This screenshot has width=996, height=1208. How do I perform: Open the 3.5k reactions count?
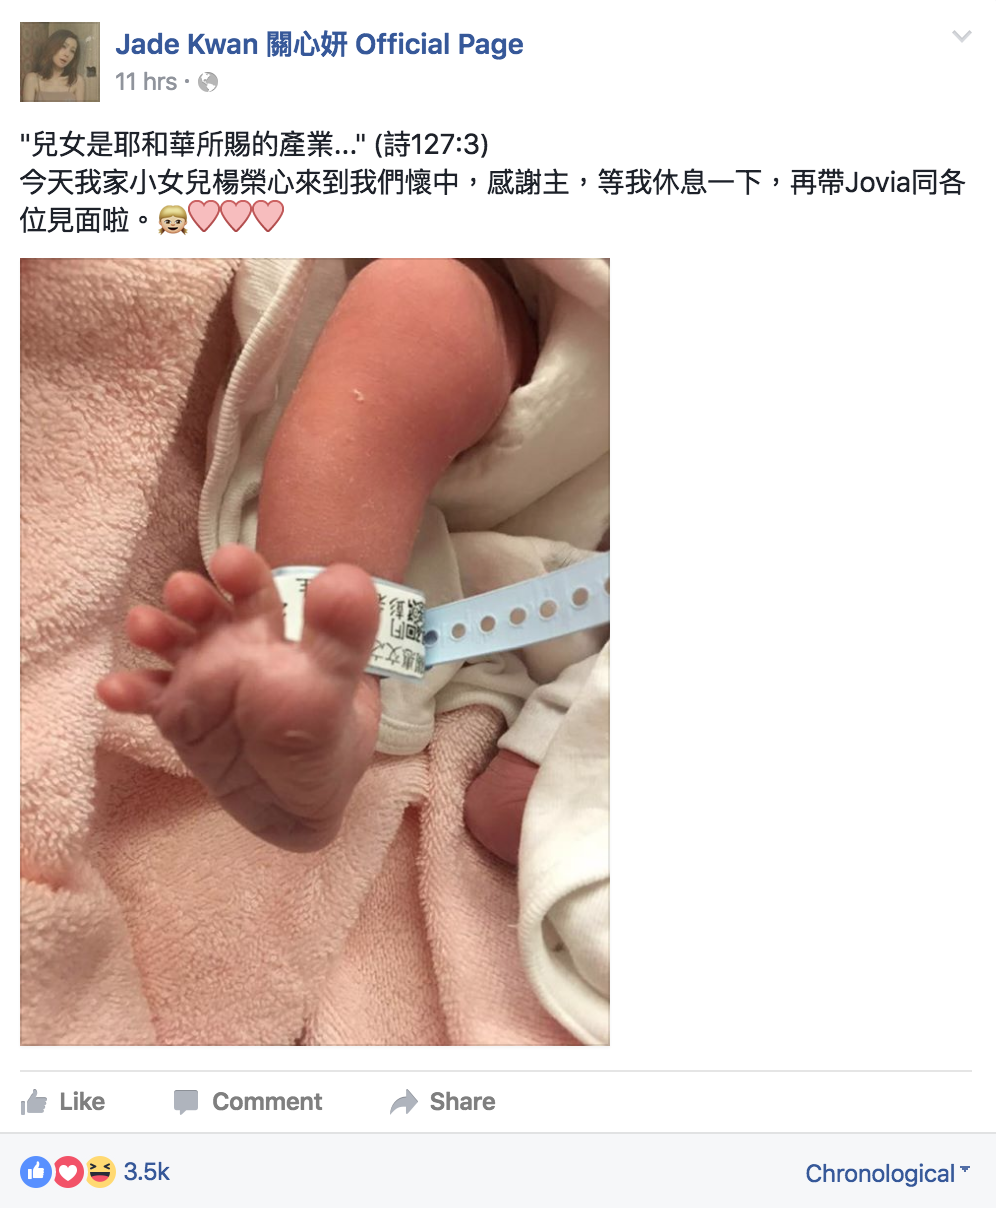pos(147,1172)
